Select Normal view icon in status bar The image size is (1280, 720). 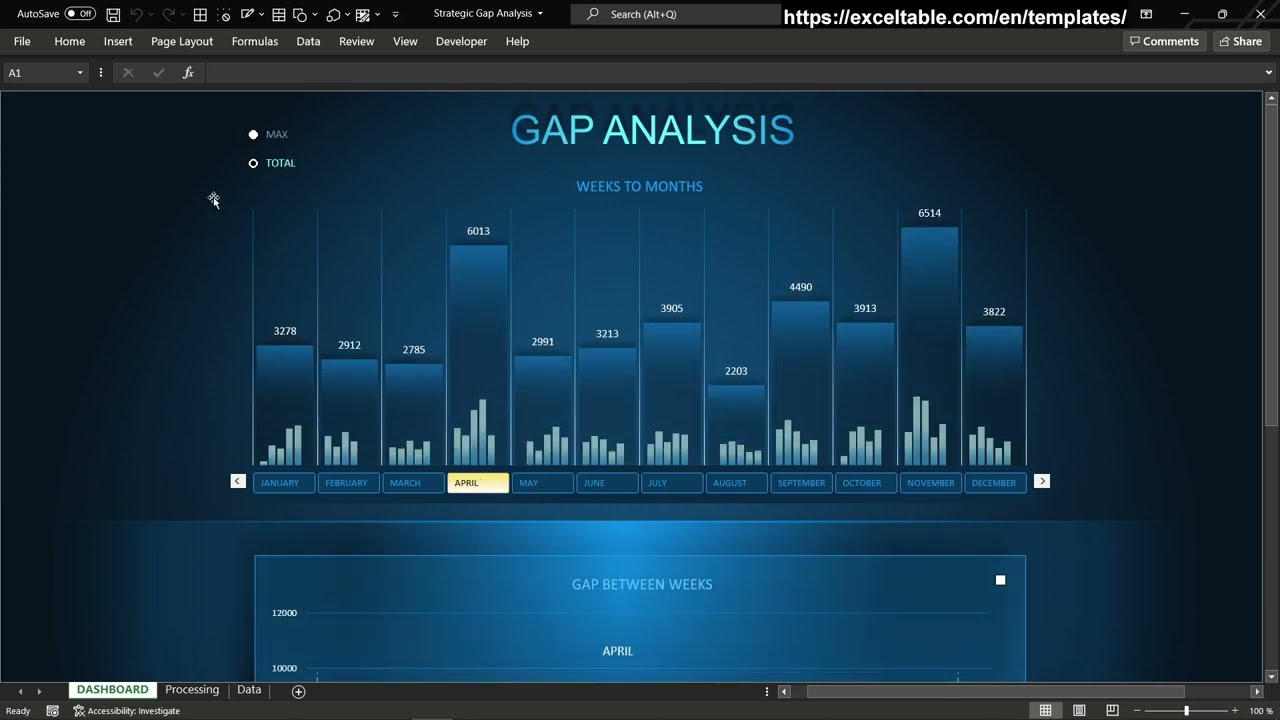[x=1045, y=711]
